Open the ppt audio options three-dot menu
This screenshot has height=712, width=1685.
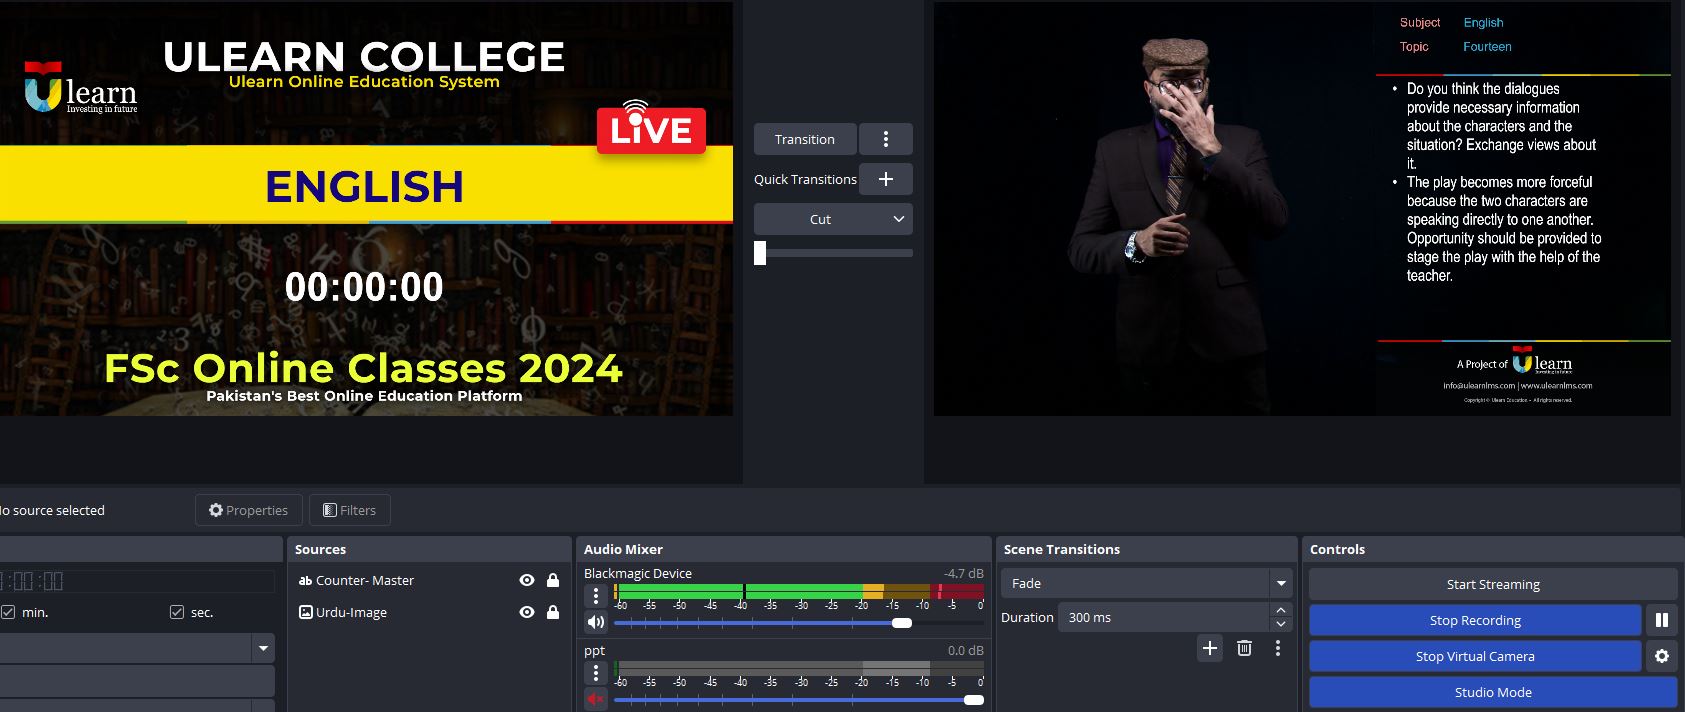pyautogui.click(x=596, y=672)
